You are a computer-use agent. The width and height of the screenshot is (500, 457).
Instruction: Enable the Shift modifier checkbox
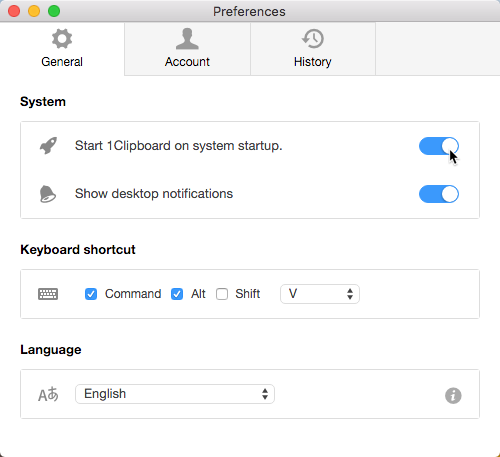[222, 294]
